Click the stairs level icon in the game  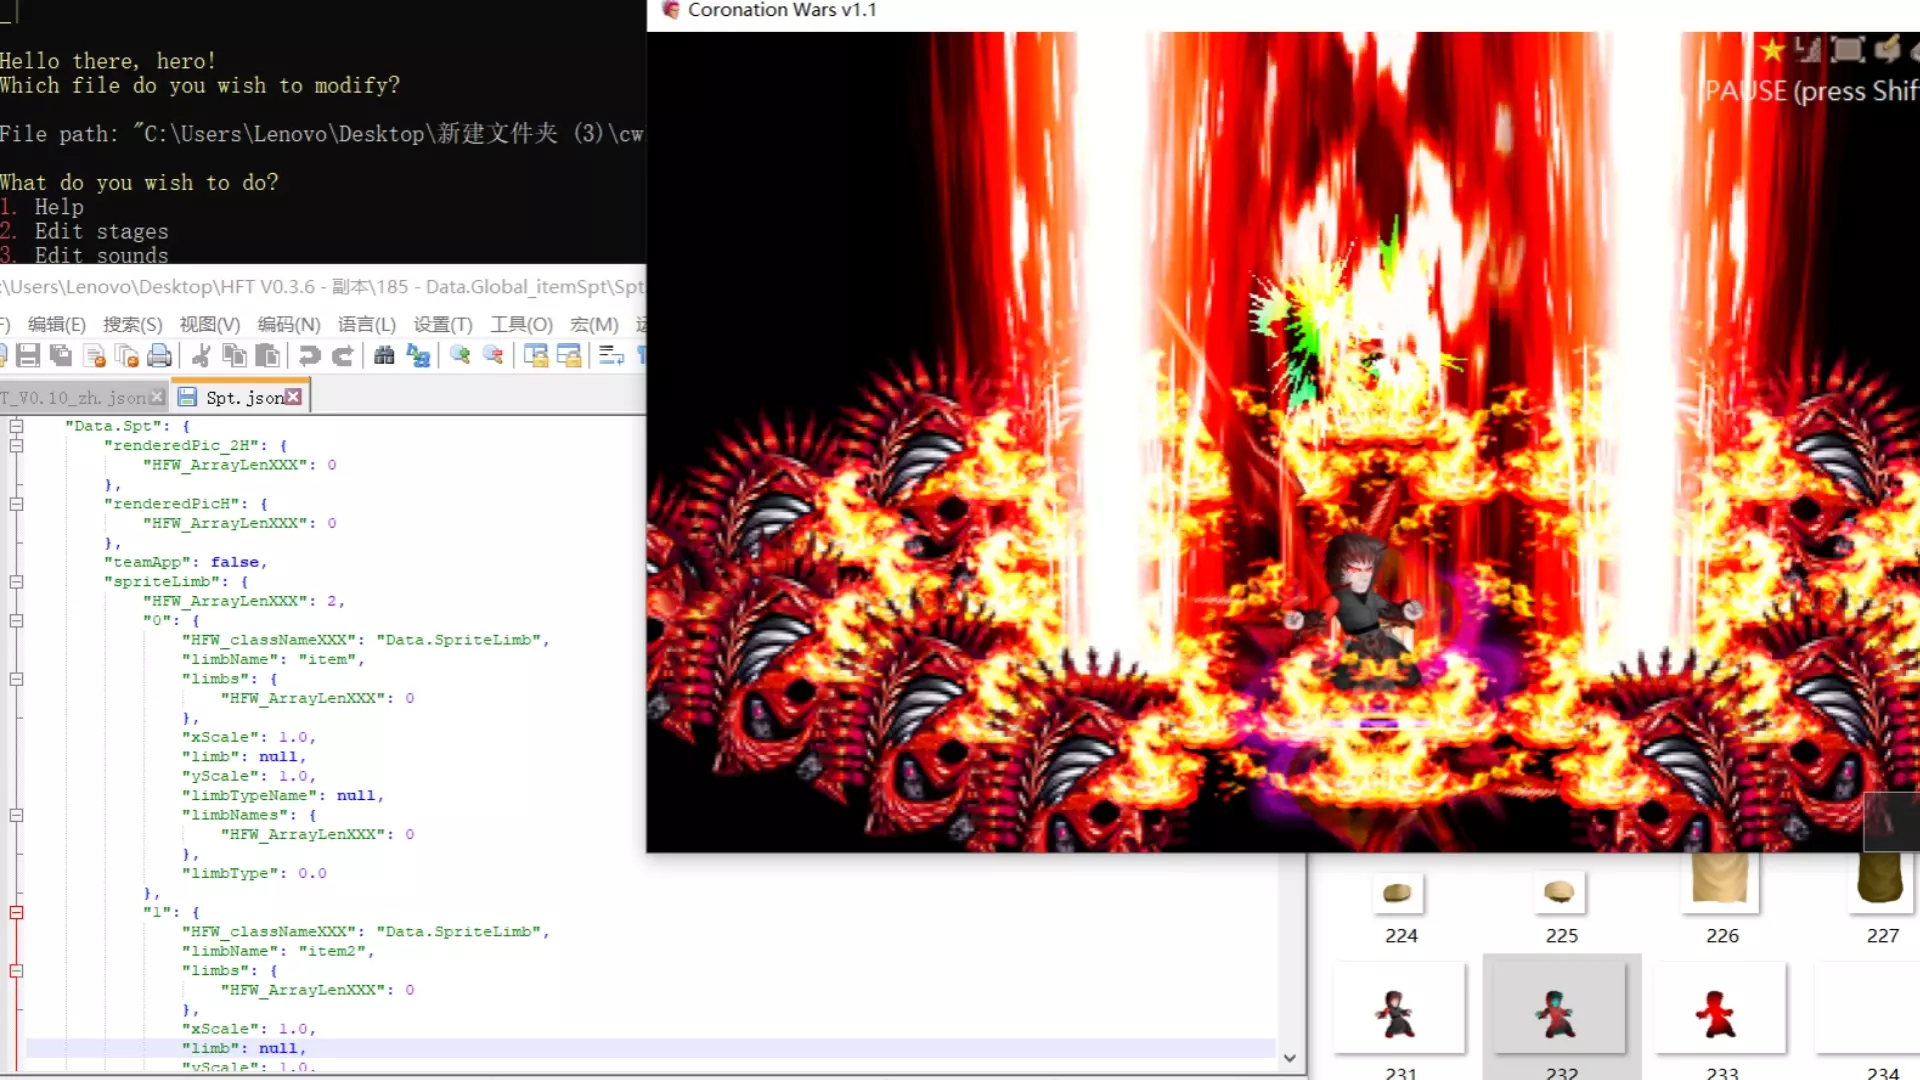pyautogui.click(x=1808, y=49)
